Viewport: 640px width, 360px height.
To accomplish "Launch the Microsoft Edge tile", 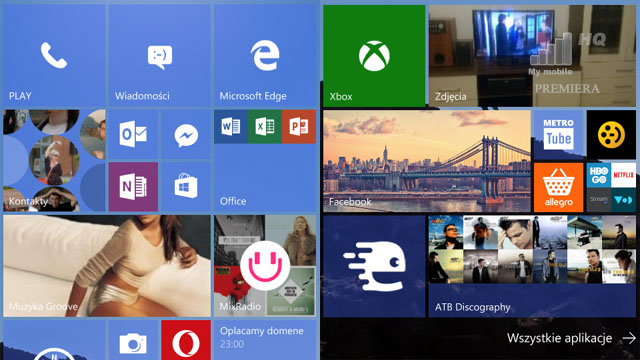I will (x=265, y=56).
